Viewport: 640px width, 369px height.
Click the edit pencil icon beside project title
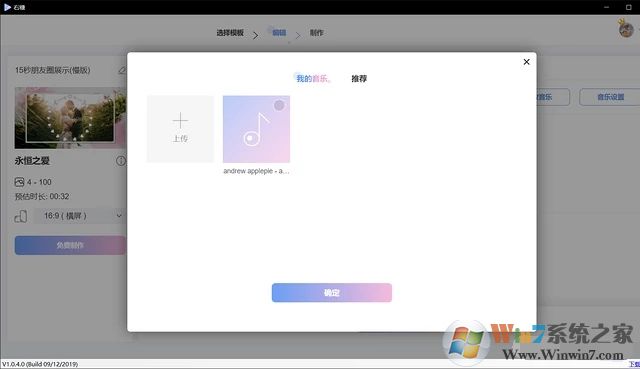[x=122, y=70]
